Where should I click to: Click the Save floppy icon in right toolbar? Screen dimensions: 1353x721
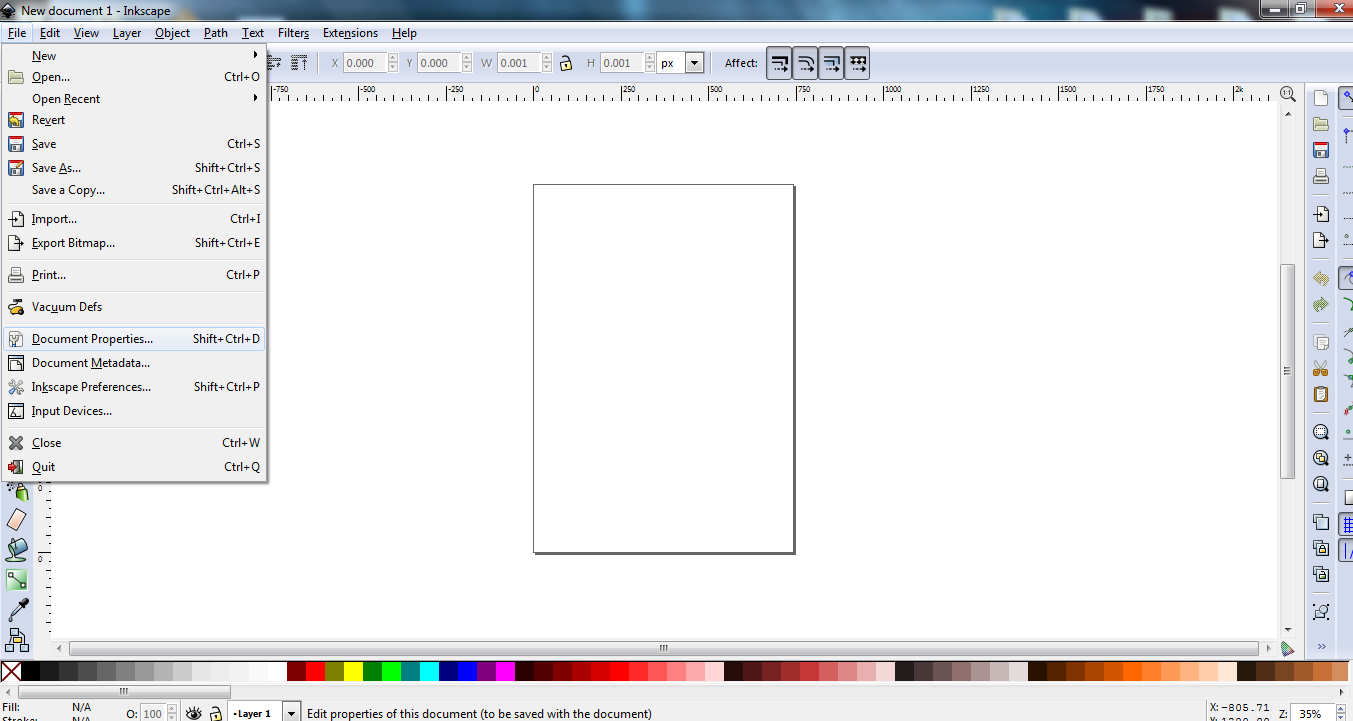1321,150
